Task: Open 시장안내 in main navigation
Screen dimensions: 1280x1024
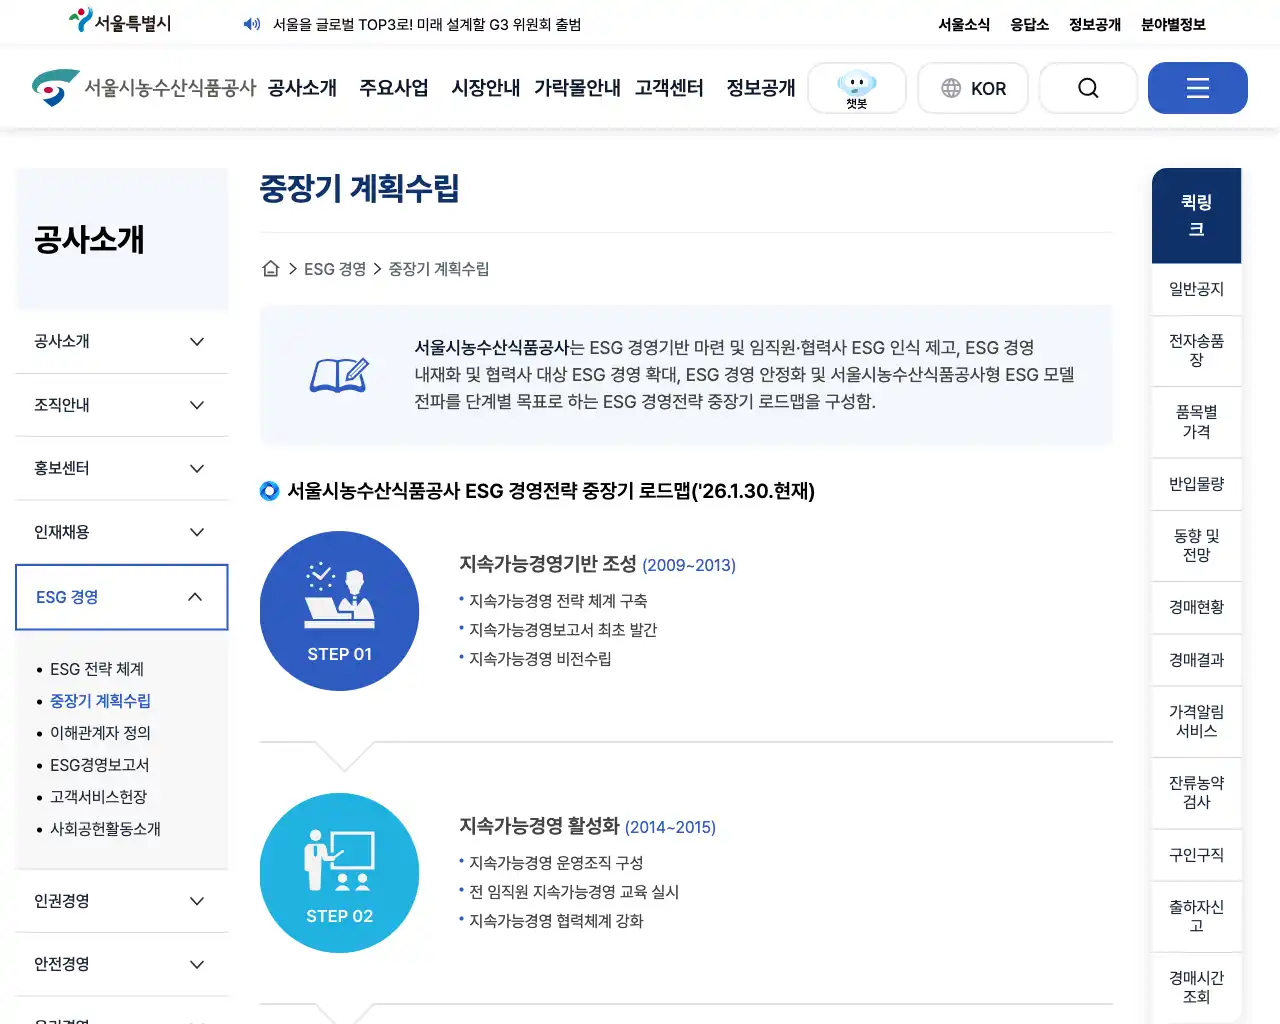Action: [486, 88]
